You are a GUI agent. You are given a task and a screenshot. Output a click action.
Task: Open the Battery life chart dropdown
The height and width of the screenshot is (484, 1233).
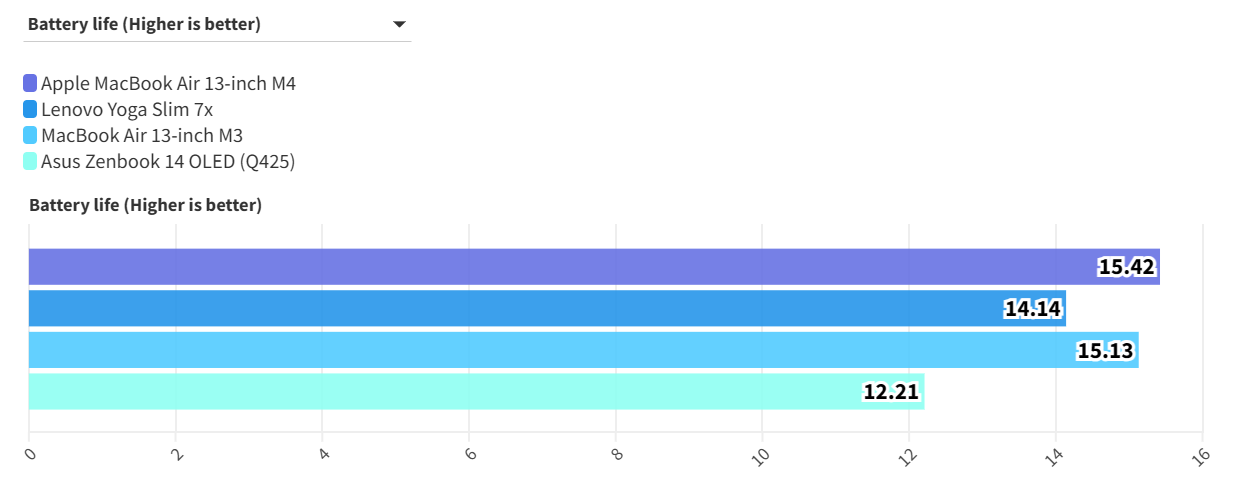(216, 24)
